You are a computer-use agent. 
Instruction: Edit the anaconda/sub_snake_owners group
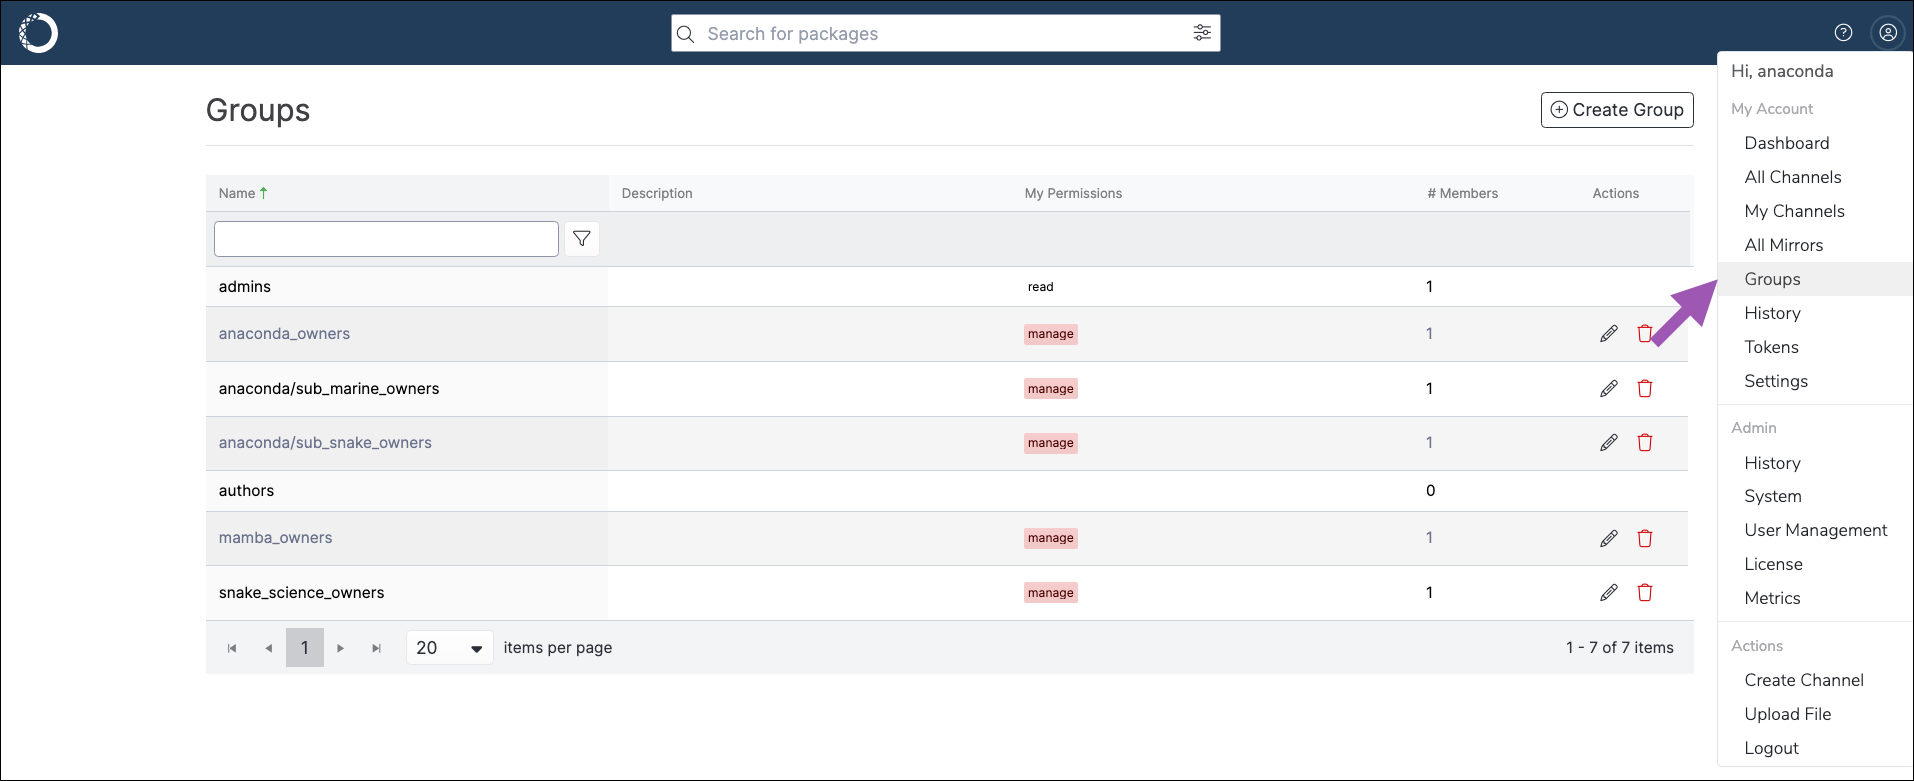[1609, 443]
